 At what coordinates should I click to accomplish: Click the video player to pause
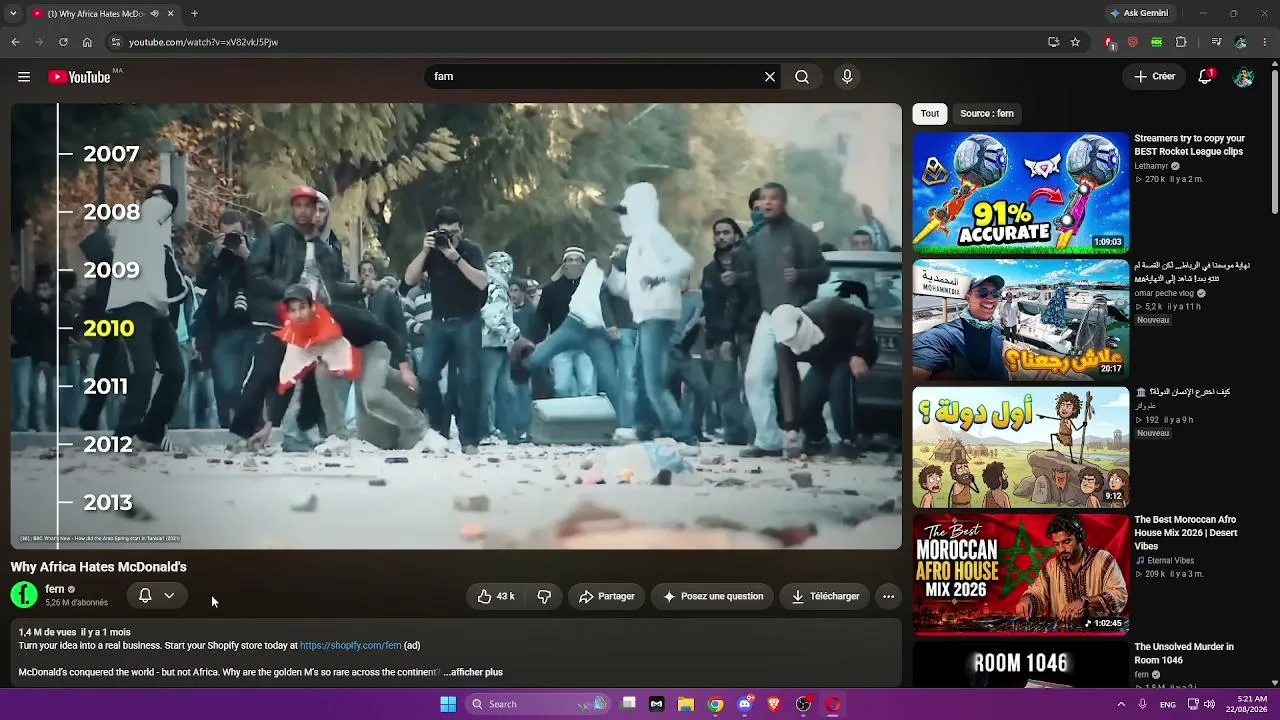click(456, 326)
